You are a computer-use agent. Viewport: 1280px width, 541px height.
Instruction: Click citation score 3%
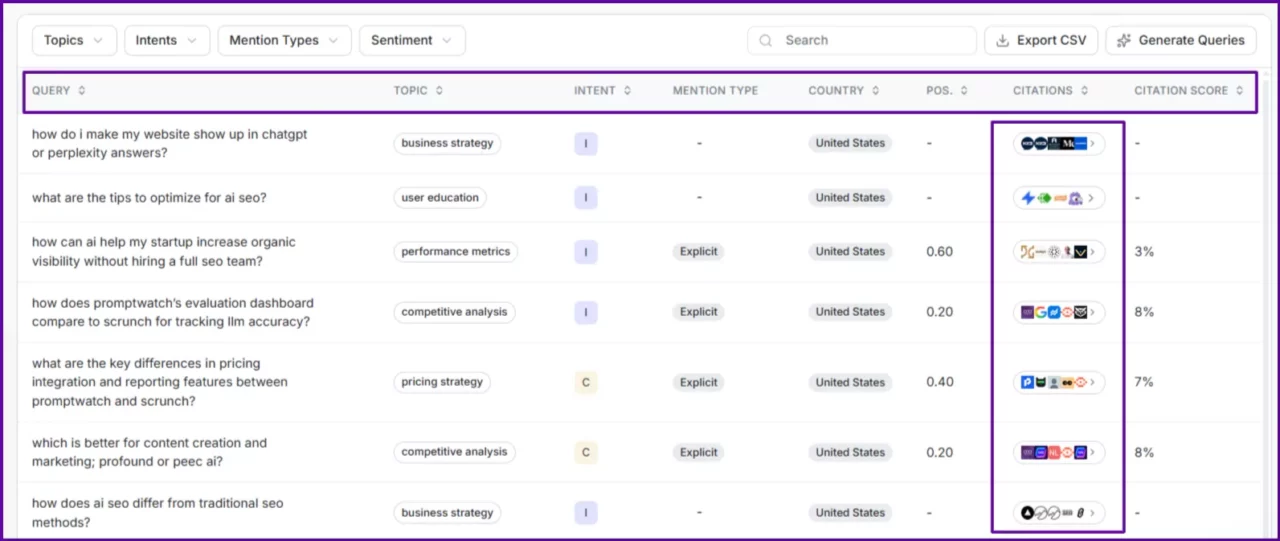tap(1144, 252)
